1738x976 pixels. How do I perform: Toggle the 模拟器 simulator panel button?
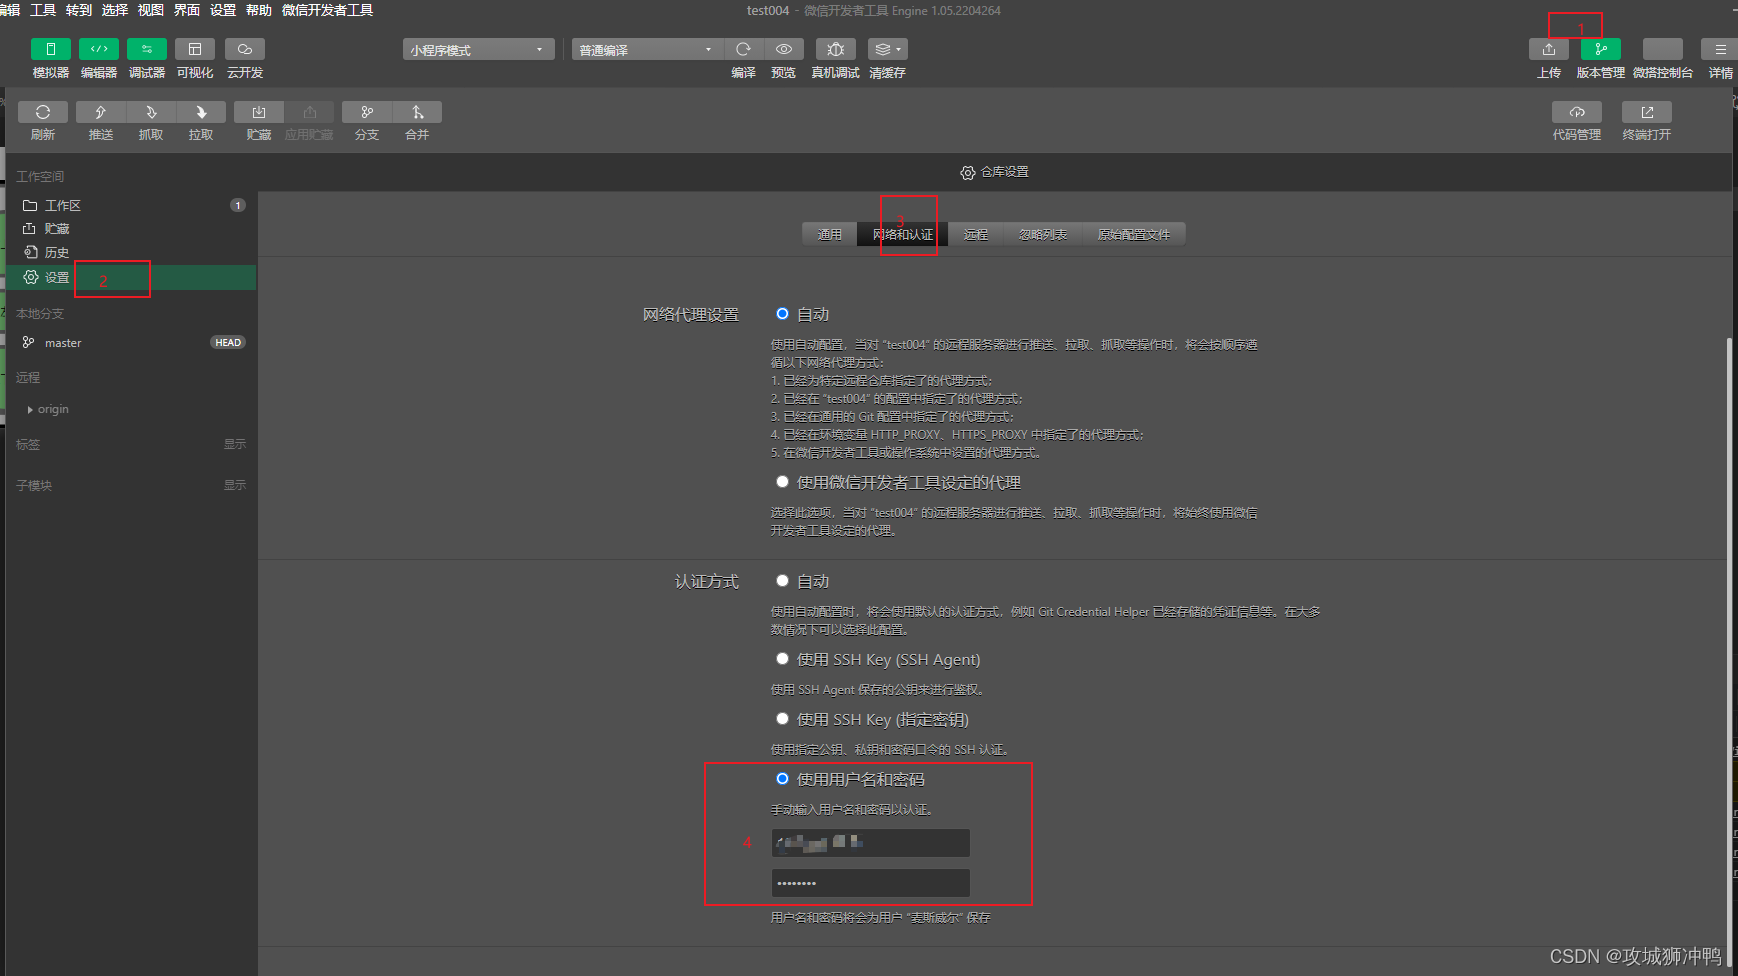(51, 49)
